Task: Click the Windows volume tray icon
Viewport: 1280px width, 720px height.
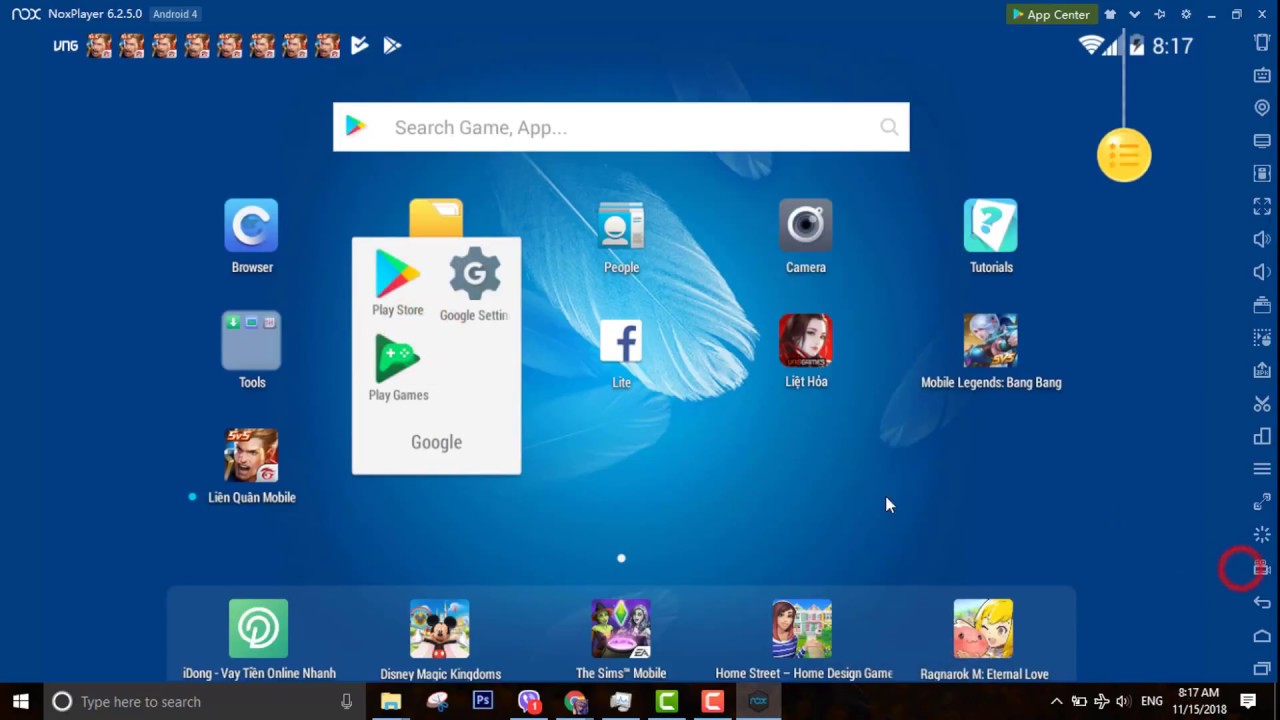Action: (1123, 701)
